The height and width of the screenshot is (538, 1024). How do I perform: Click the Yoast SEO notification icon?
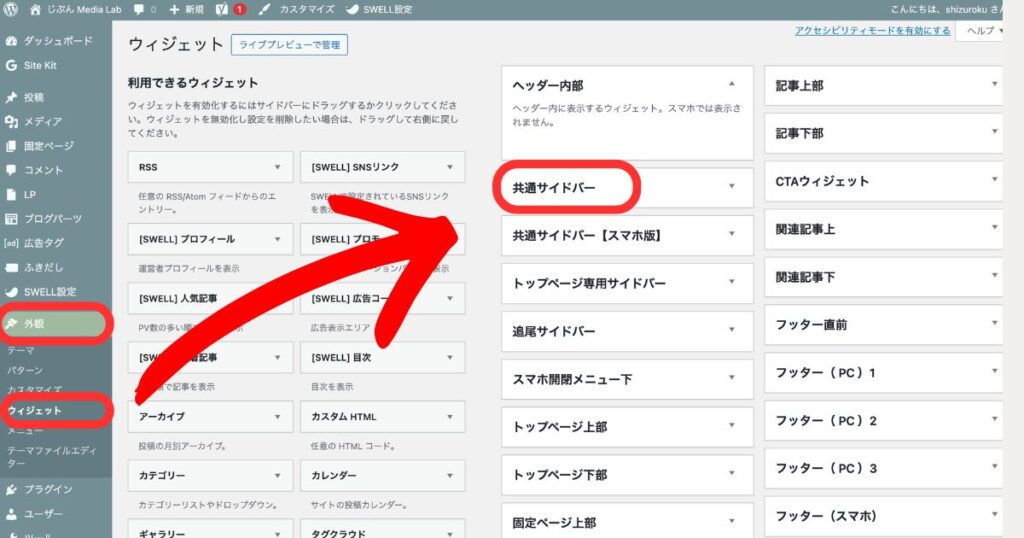[217, 9]
